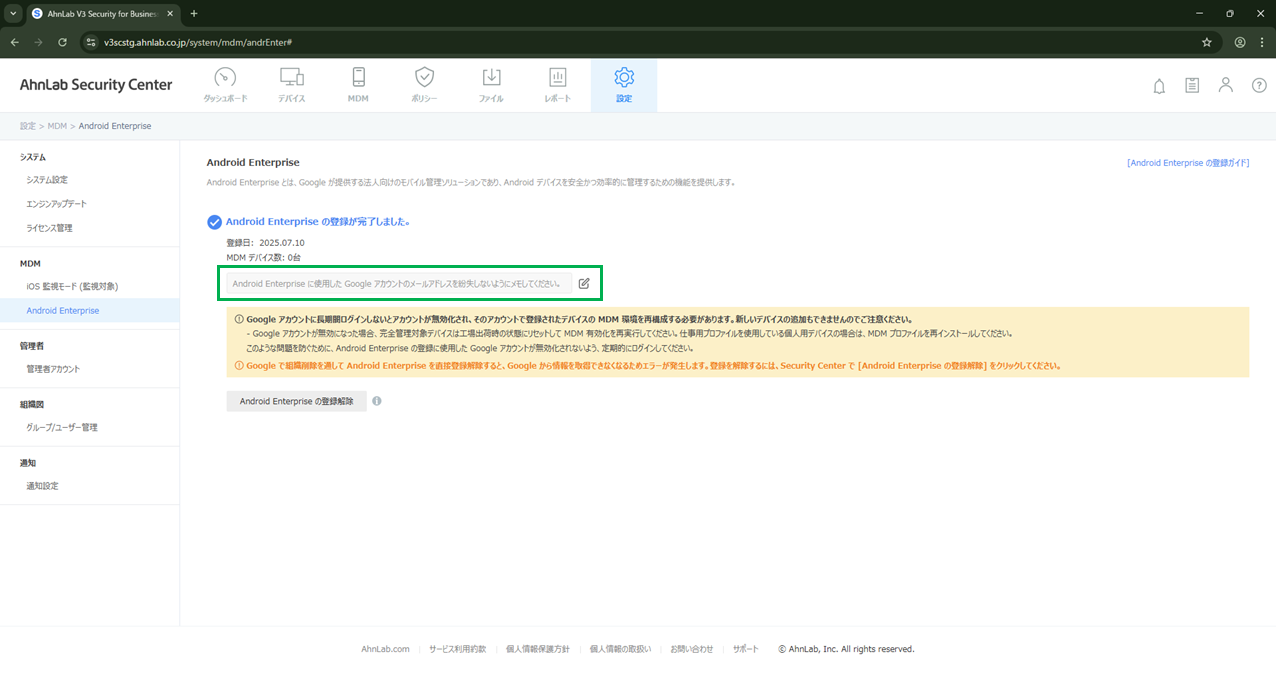Open the Android Enterprise の登録ガイド link
The image size is (1276, 693).
coord(1188,162)
